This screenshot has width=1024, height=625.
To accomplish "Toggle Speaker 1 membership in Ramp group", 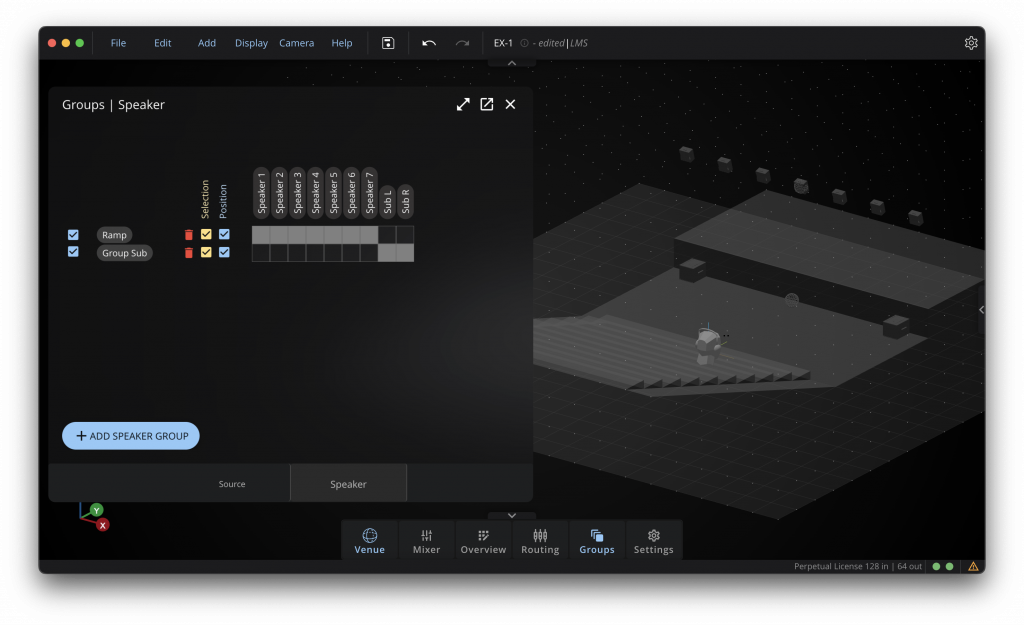I will pyautogui.click(x=261, y=234).
